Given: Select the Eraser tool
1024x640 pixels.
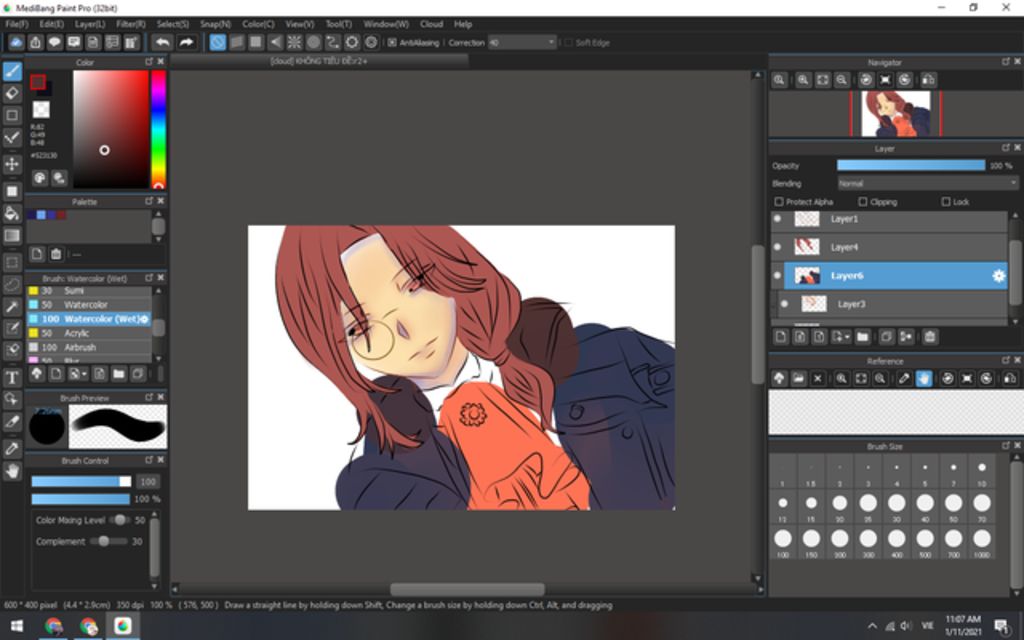Looking at the screenshot, I should [x=12, y=93].
